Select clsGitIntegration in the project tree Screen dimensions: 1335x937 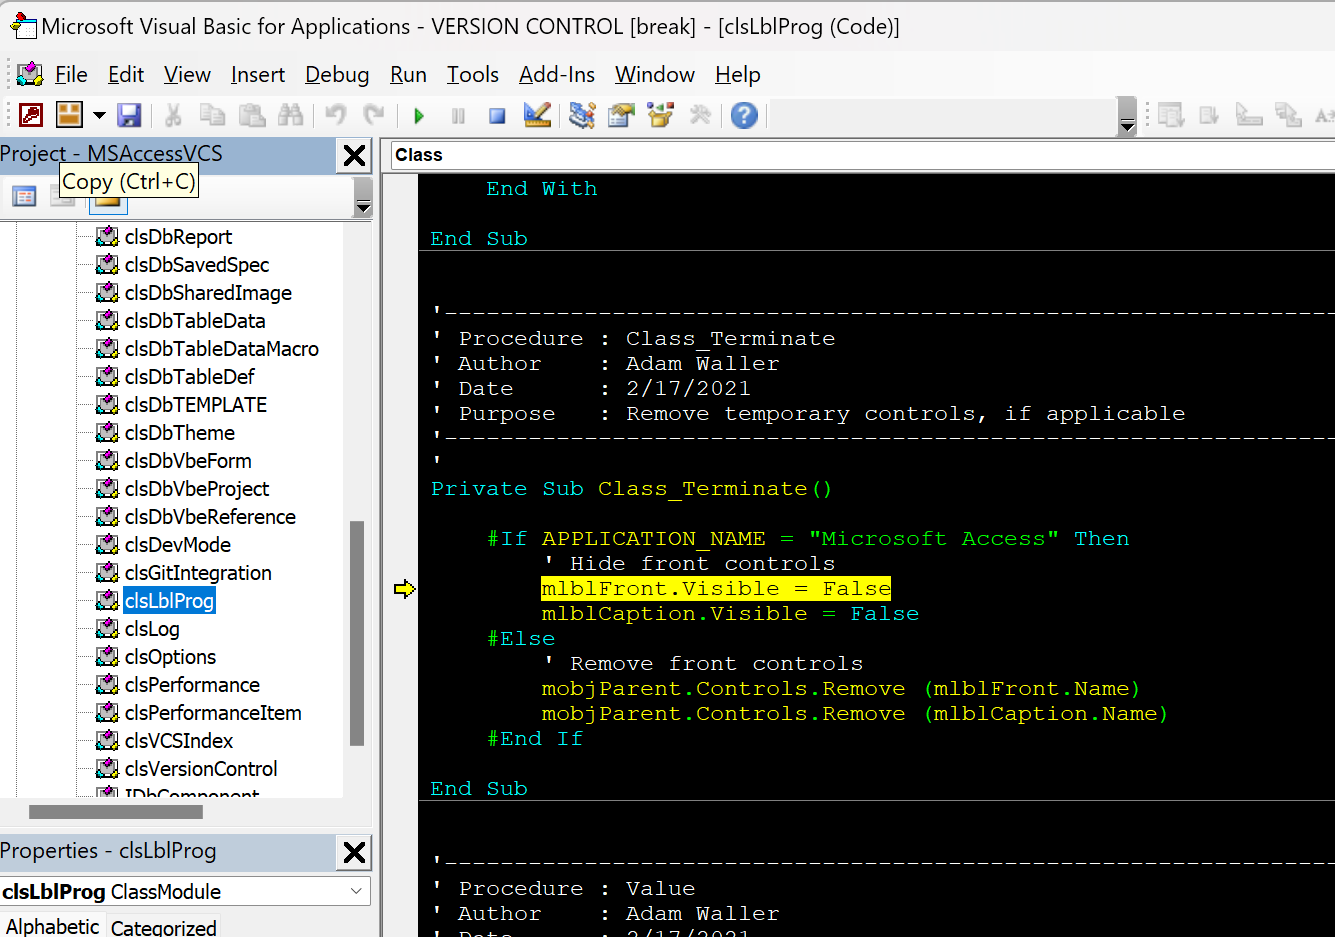(x=198, y=573)
